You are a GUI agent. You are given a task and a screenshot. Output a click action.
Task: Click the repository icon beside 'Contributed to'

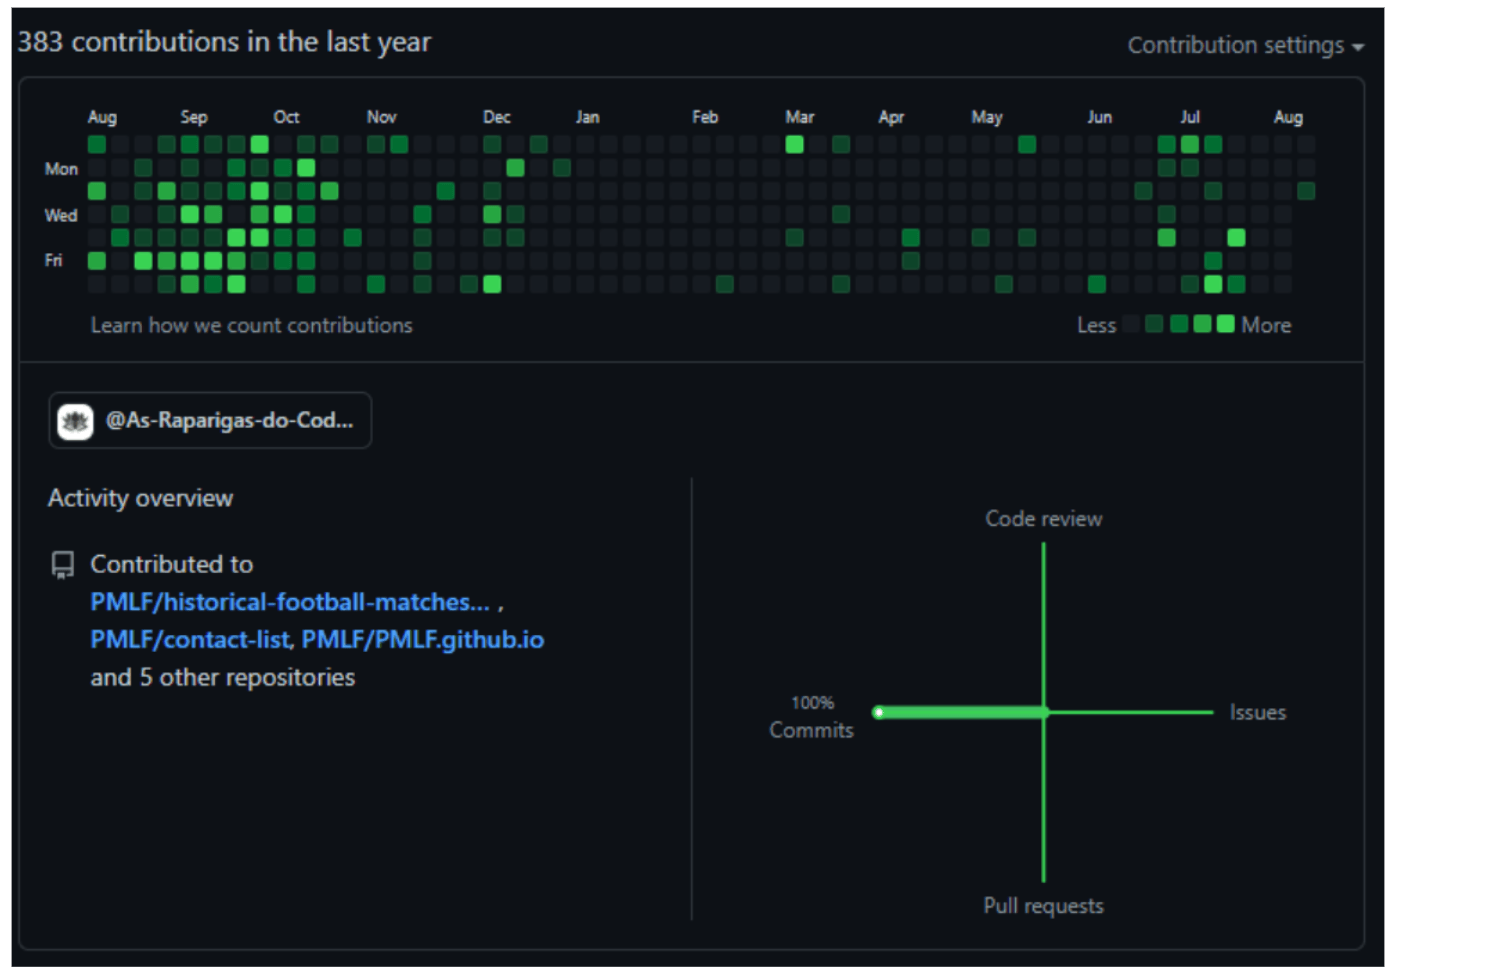point(63,565)
